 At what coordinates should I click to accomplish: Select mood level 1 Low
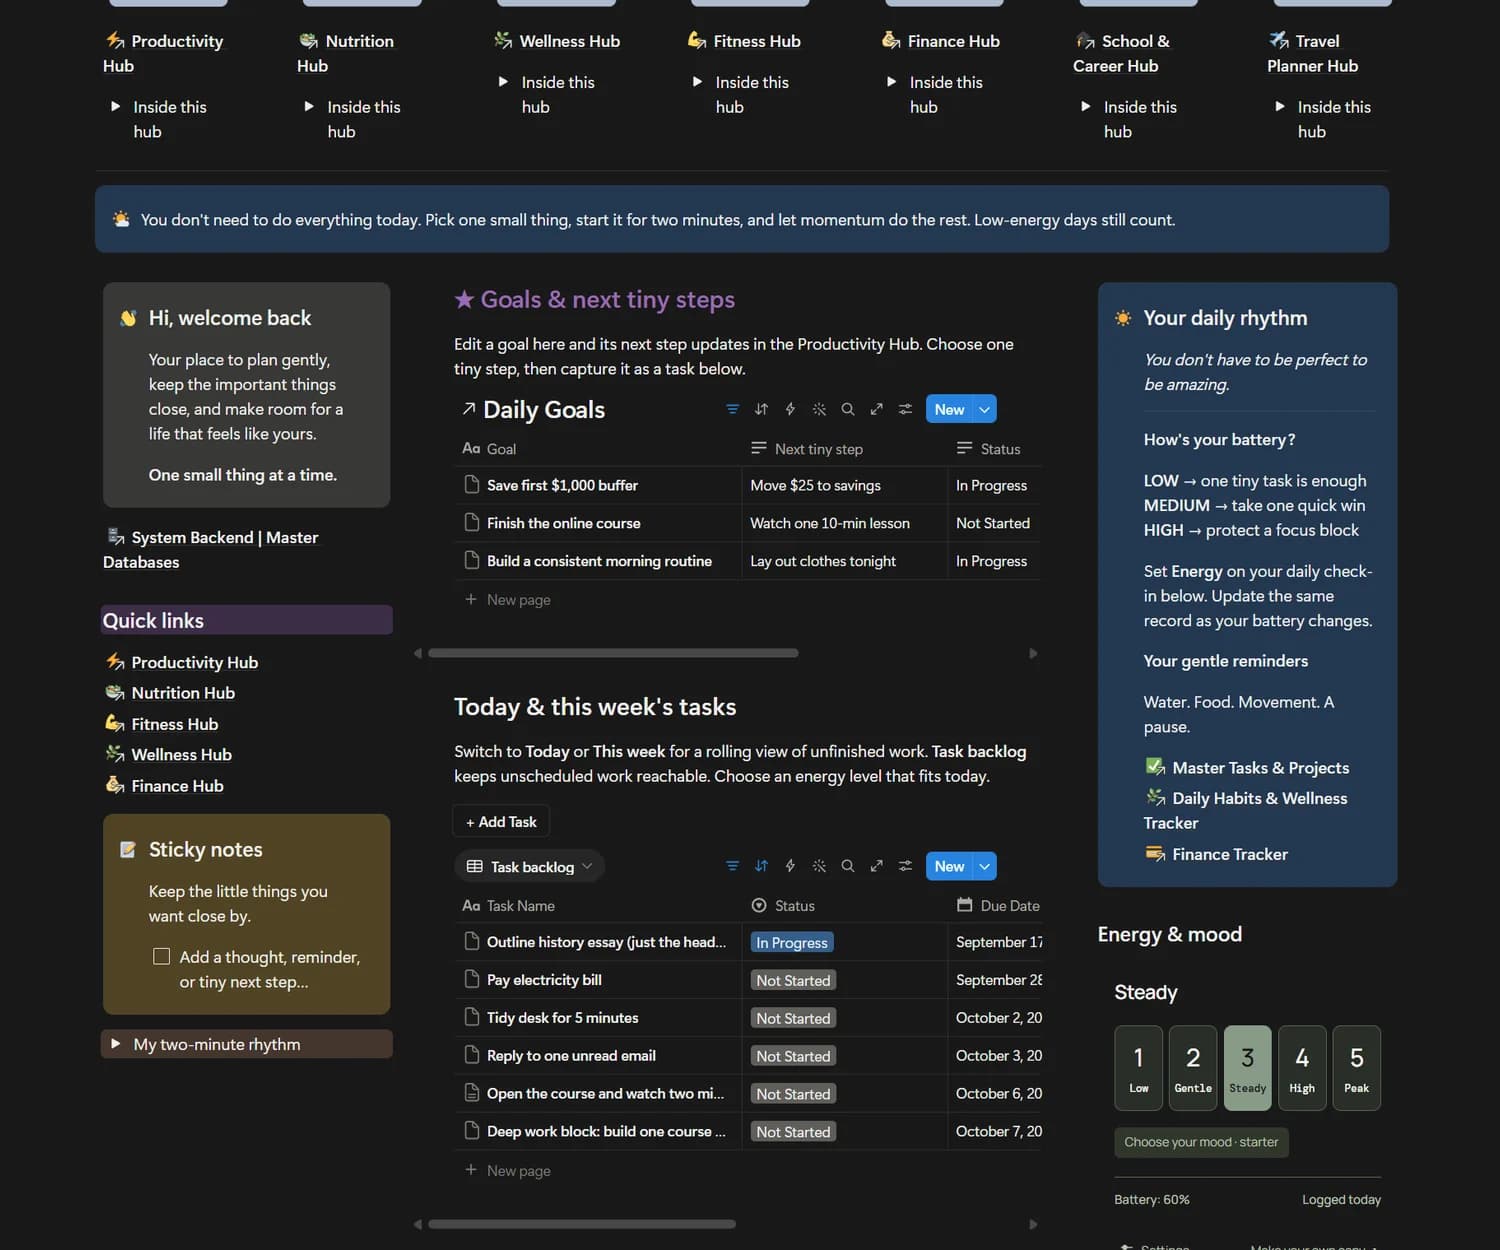(1139, 1068)
